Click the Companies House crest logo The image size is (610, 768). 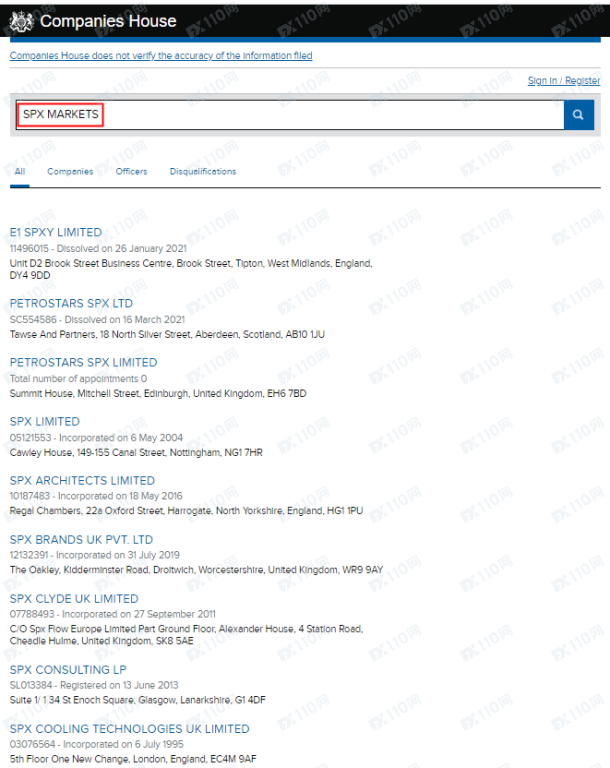tap(21, 22)
